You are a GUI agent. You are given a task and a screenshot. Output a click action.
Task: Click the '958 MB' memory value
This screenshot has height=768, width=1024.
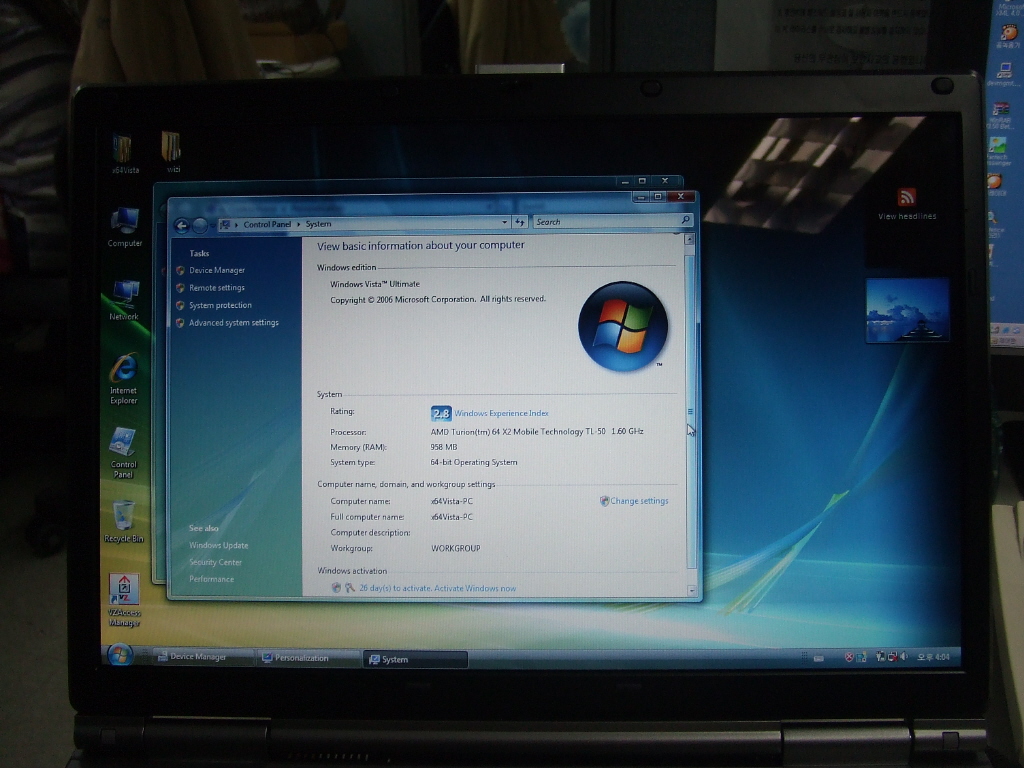point(443,447)
